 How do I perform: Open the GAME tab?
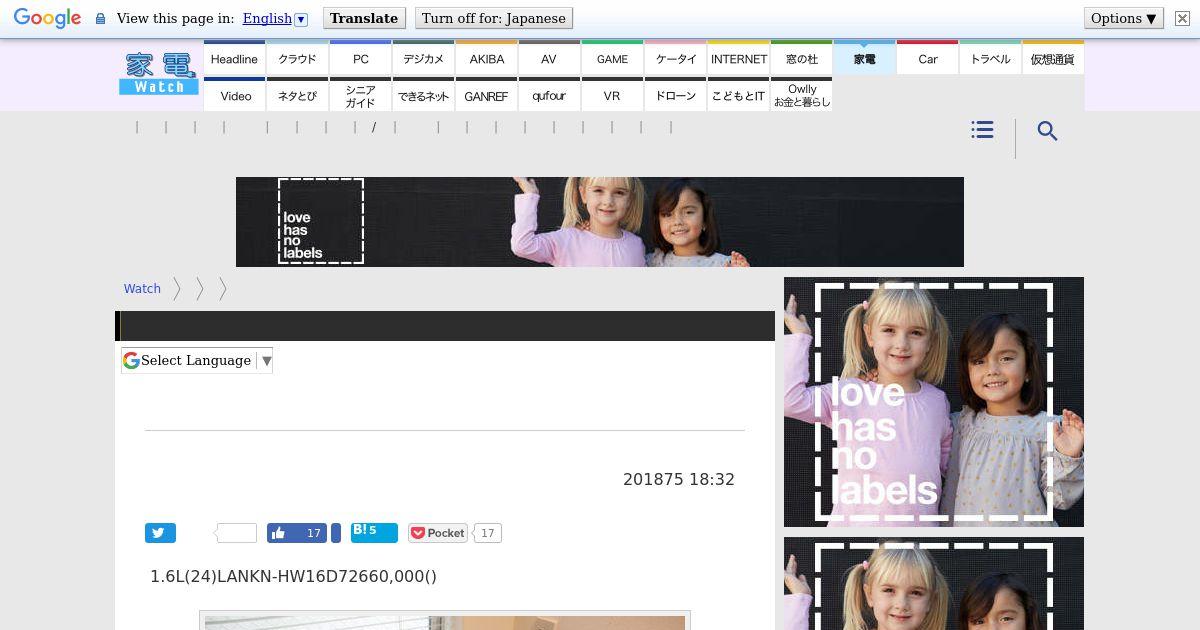click(612, 58)
